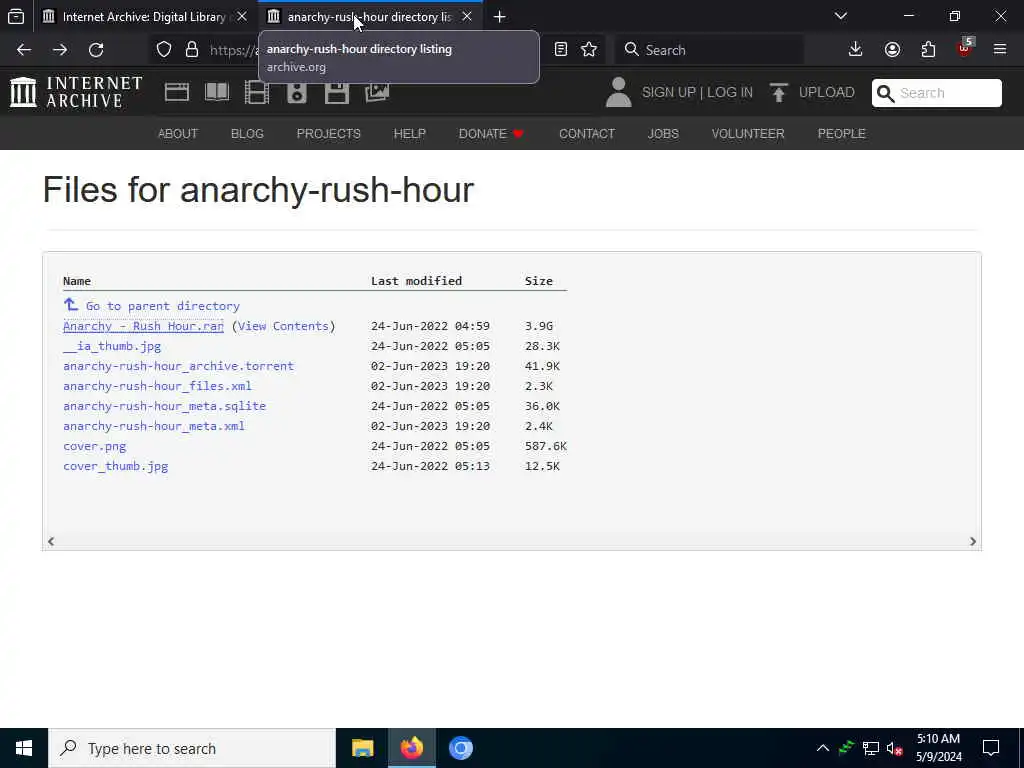Go back with the browser back arrow

[x=24, y=50]
